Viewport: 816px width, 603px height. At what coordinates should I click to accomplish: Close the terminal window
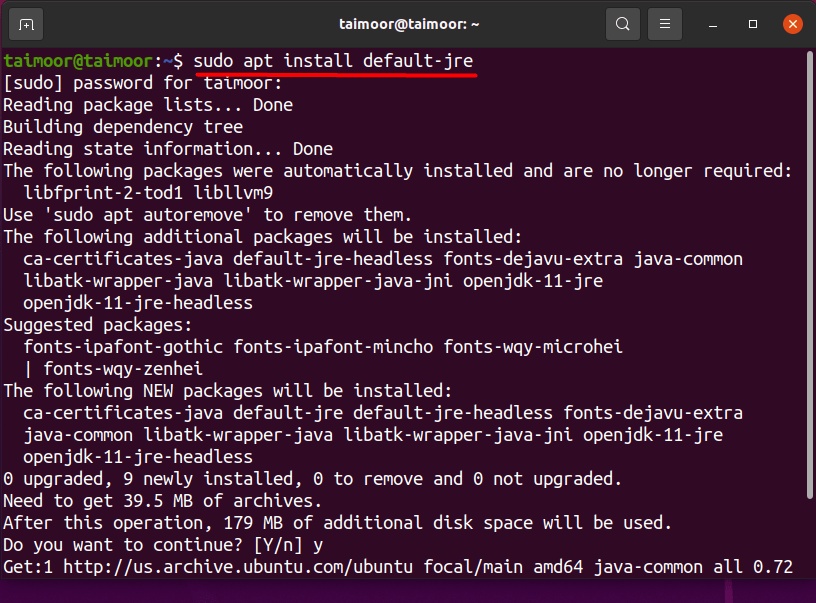coord(793,24)
